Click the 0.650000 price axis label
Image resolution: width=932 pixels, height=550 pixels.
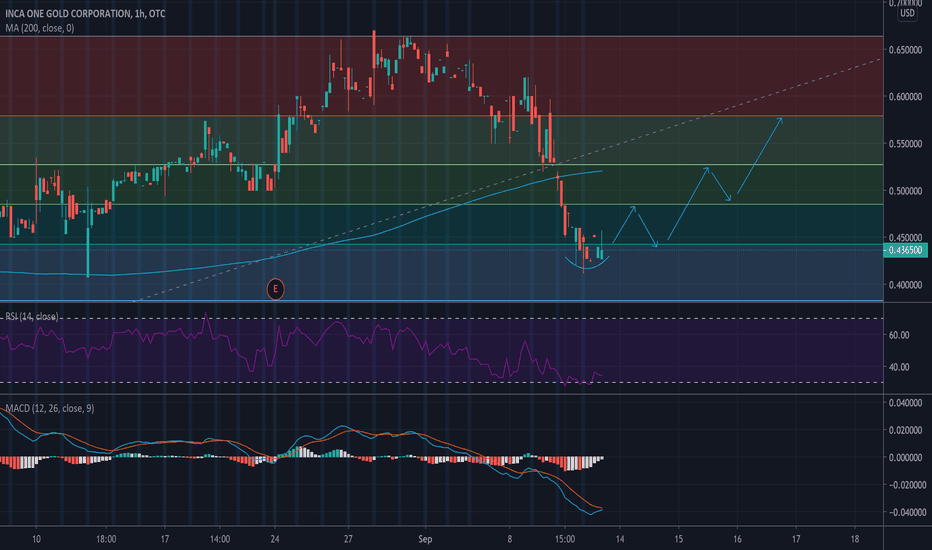(905, 50)
